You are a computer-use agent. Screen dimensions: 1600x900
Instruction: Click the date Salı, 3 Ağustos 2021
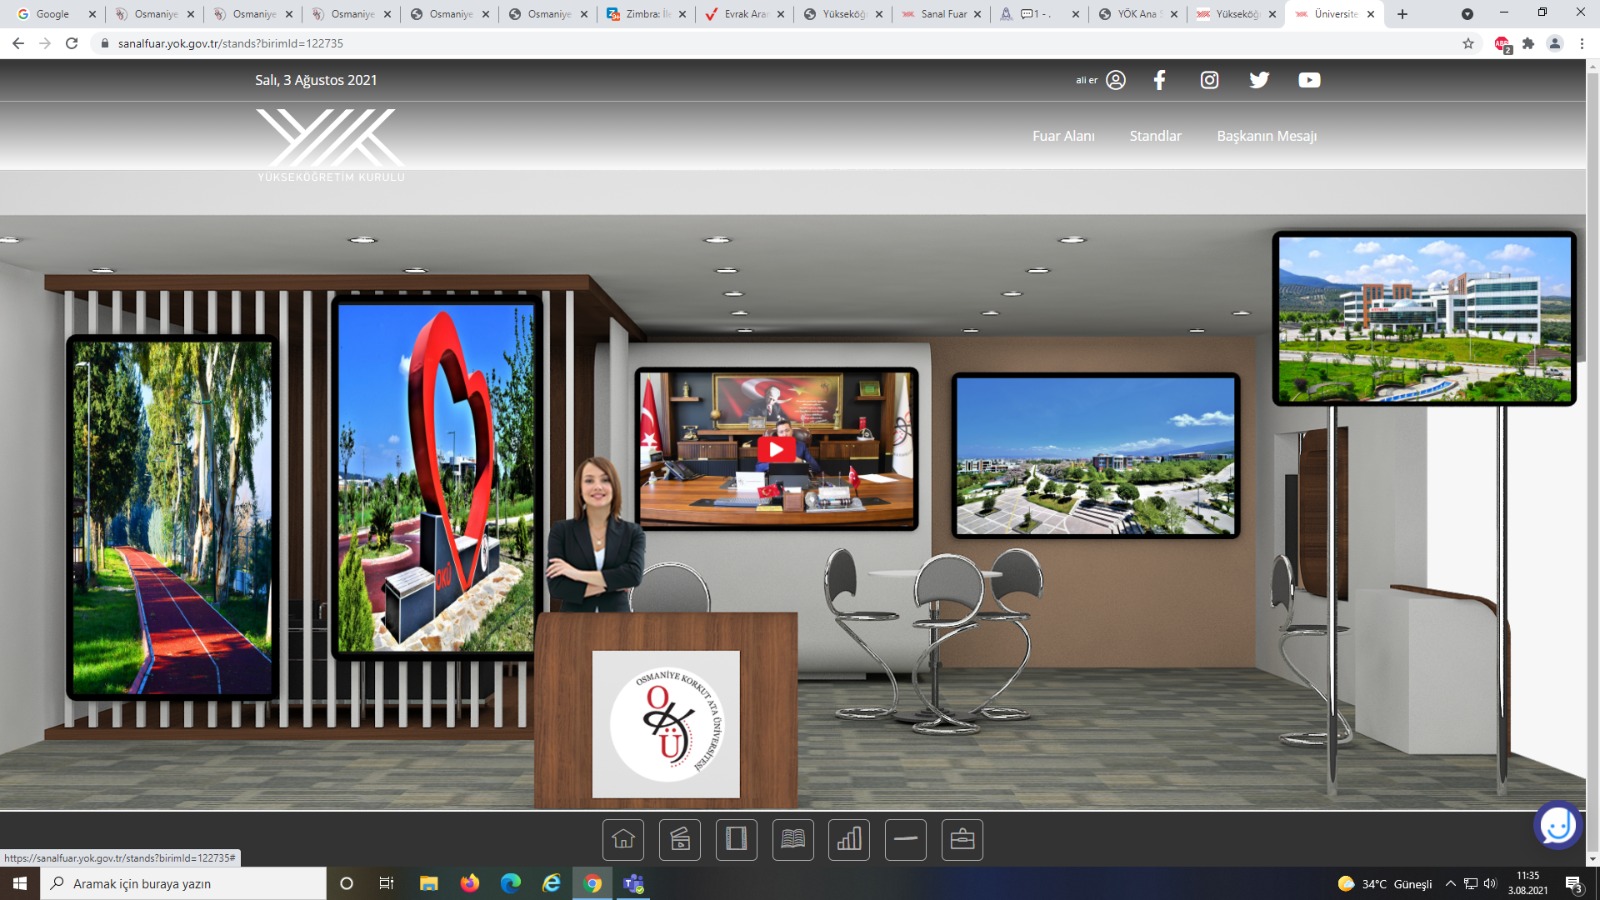[316, 80]
